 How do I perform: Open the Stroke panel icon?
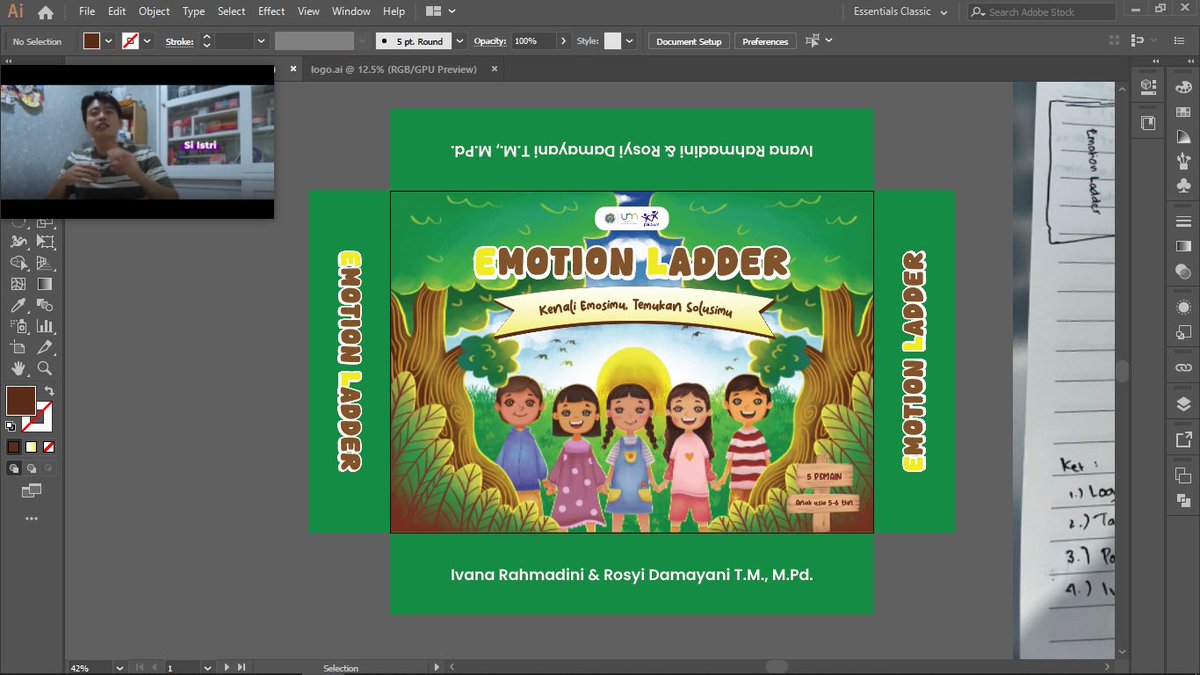1184,219
